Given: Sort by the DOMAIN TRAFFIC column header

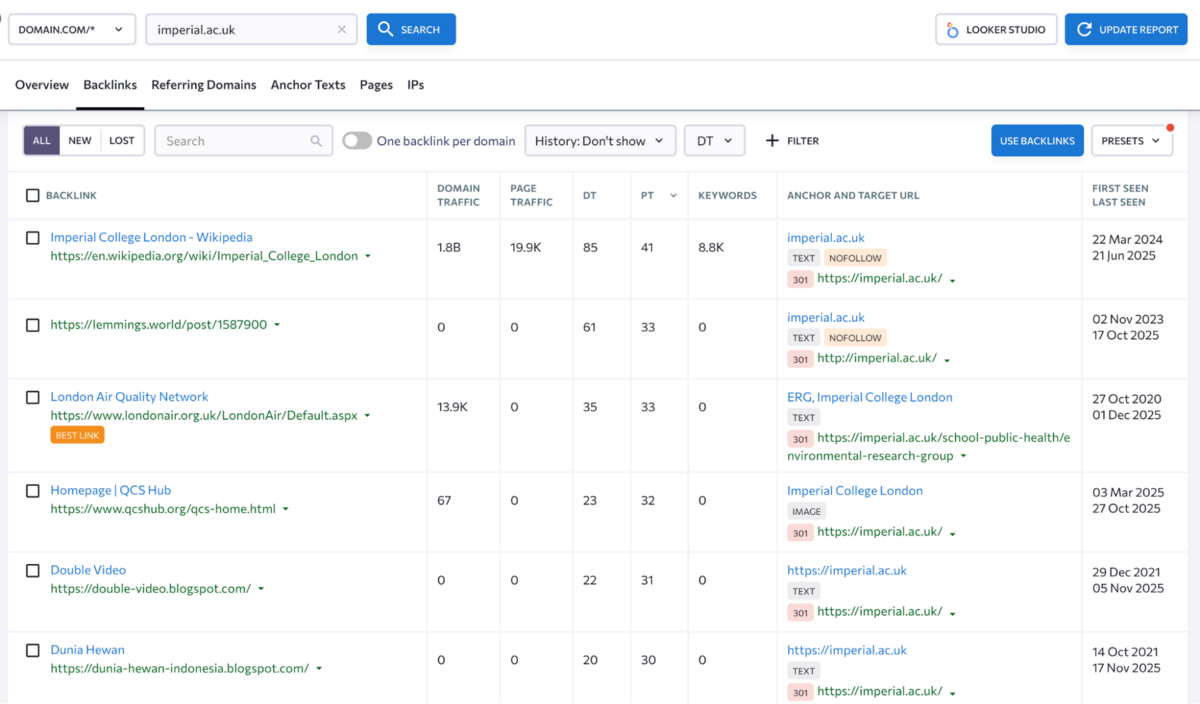Looking at the screenshot, I should pos(458,195).
